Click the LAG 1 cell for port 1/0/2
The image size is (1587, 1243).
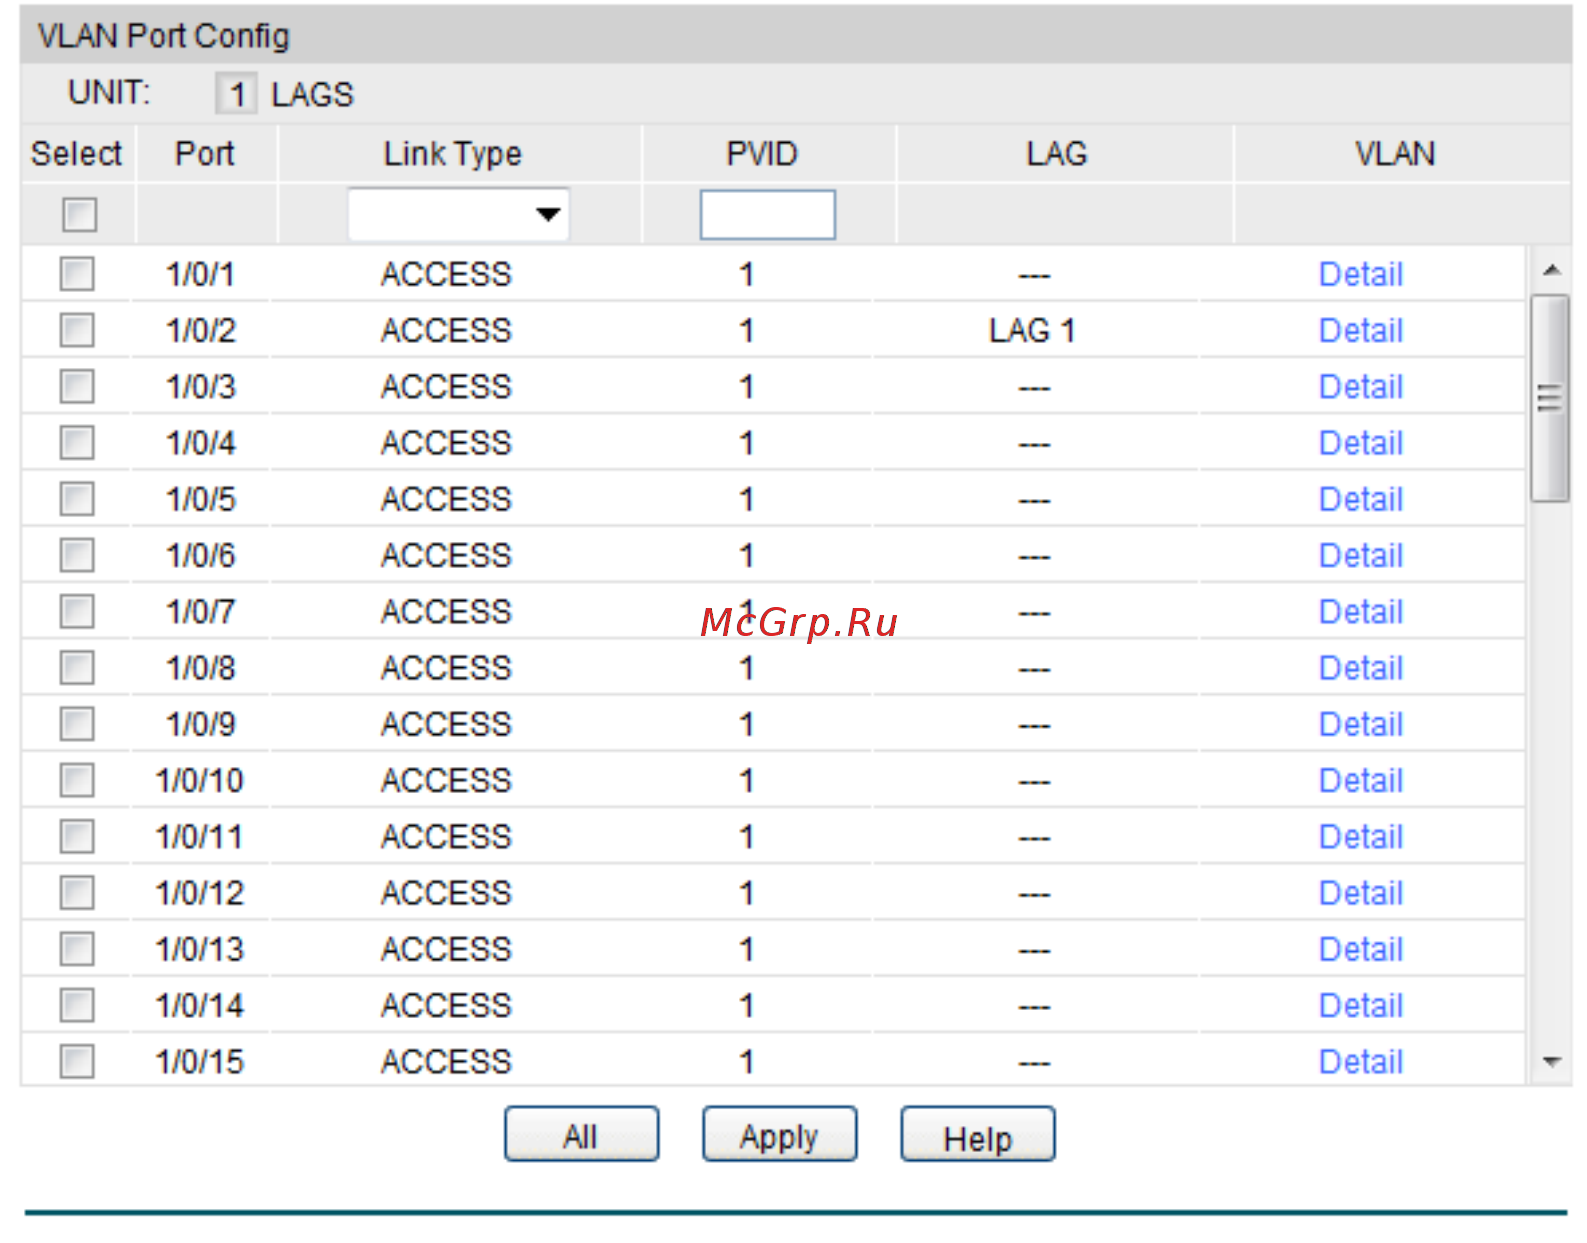pos(1032,330)
